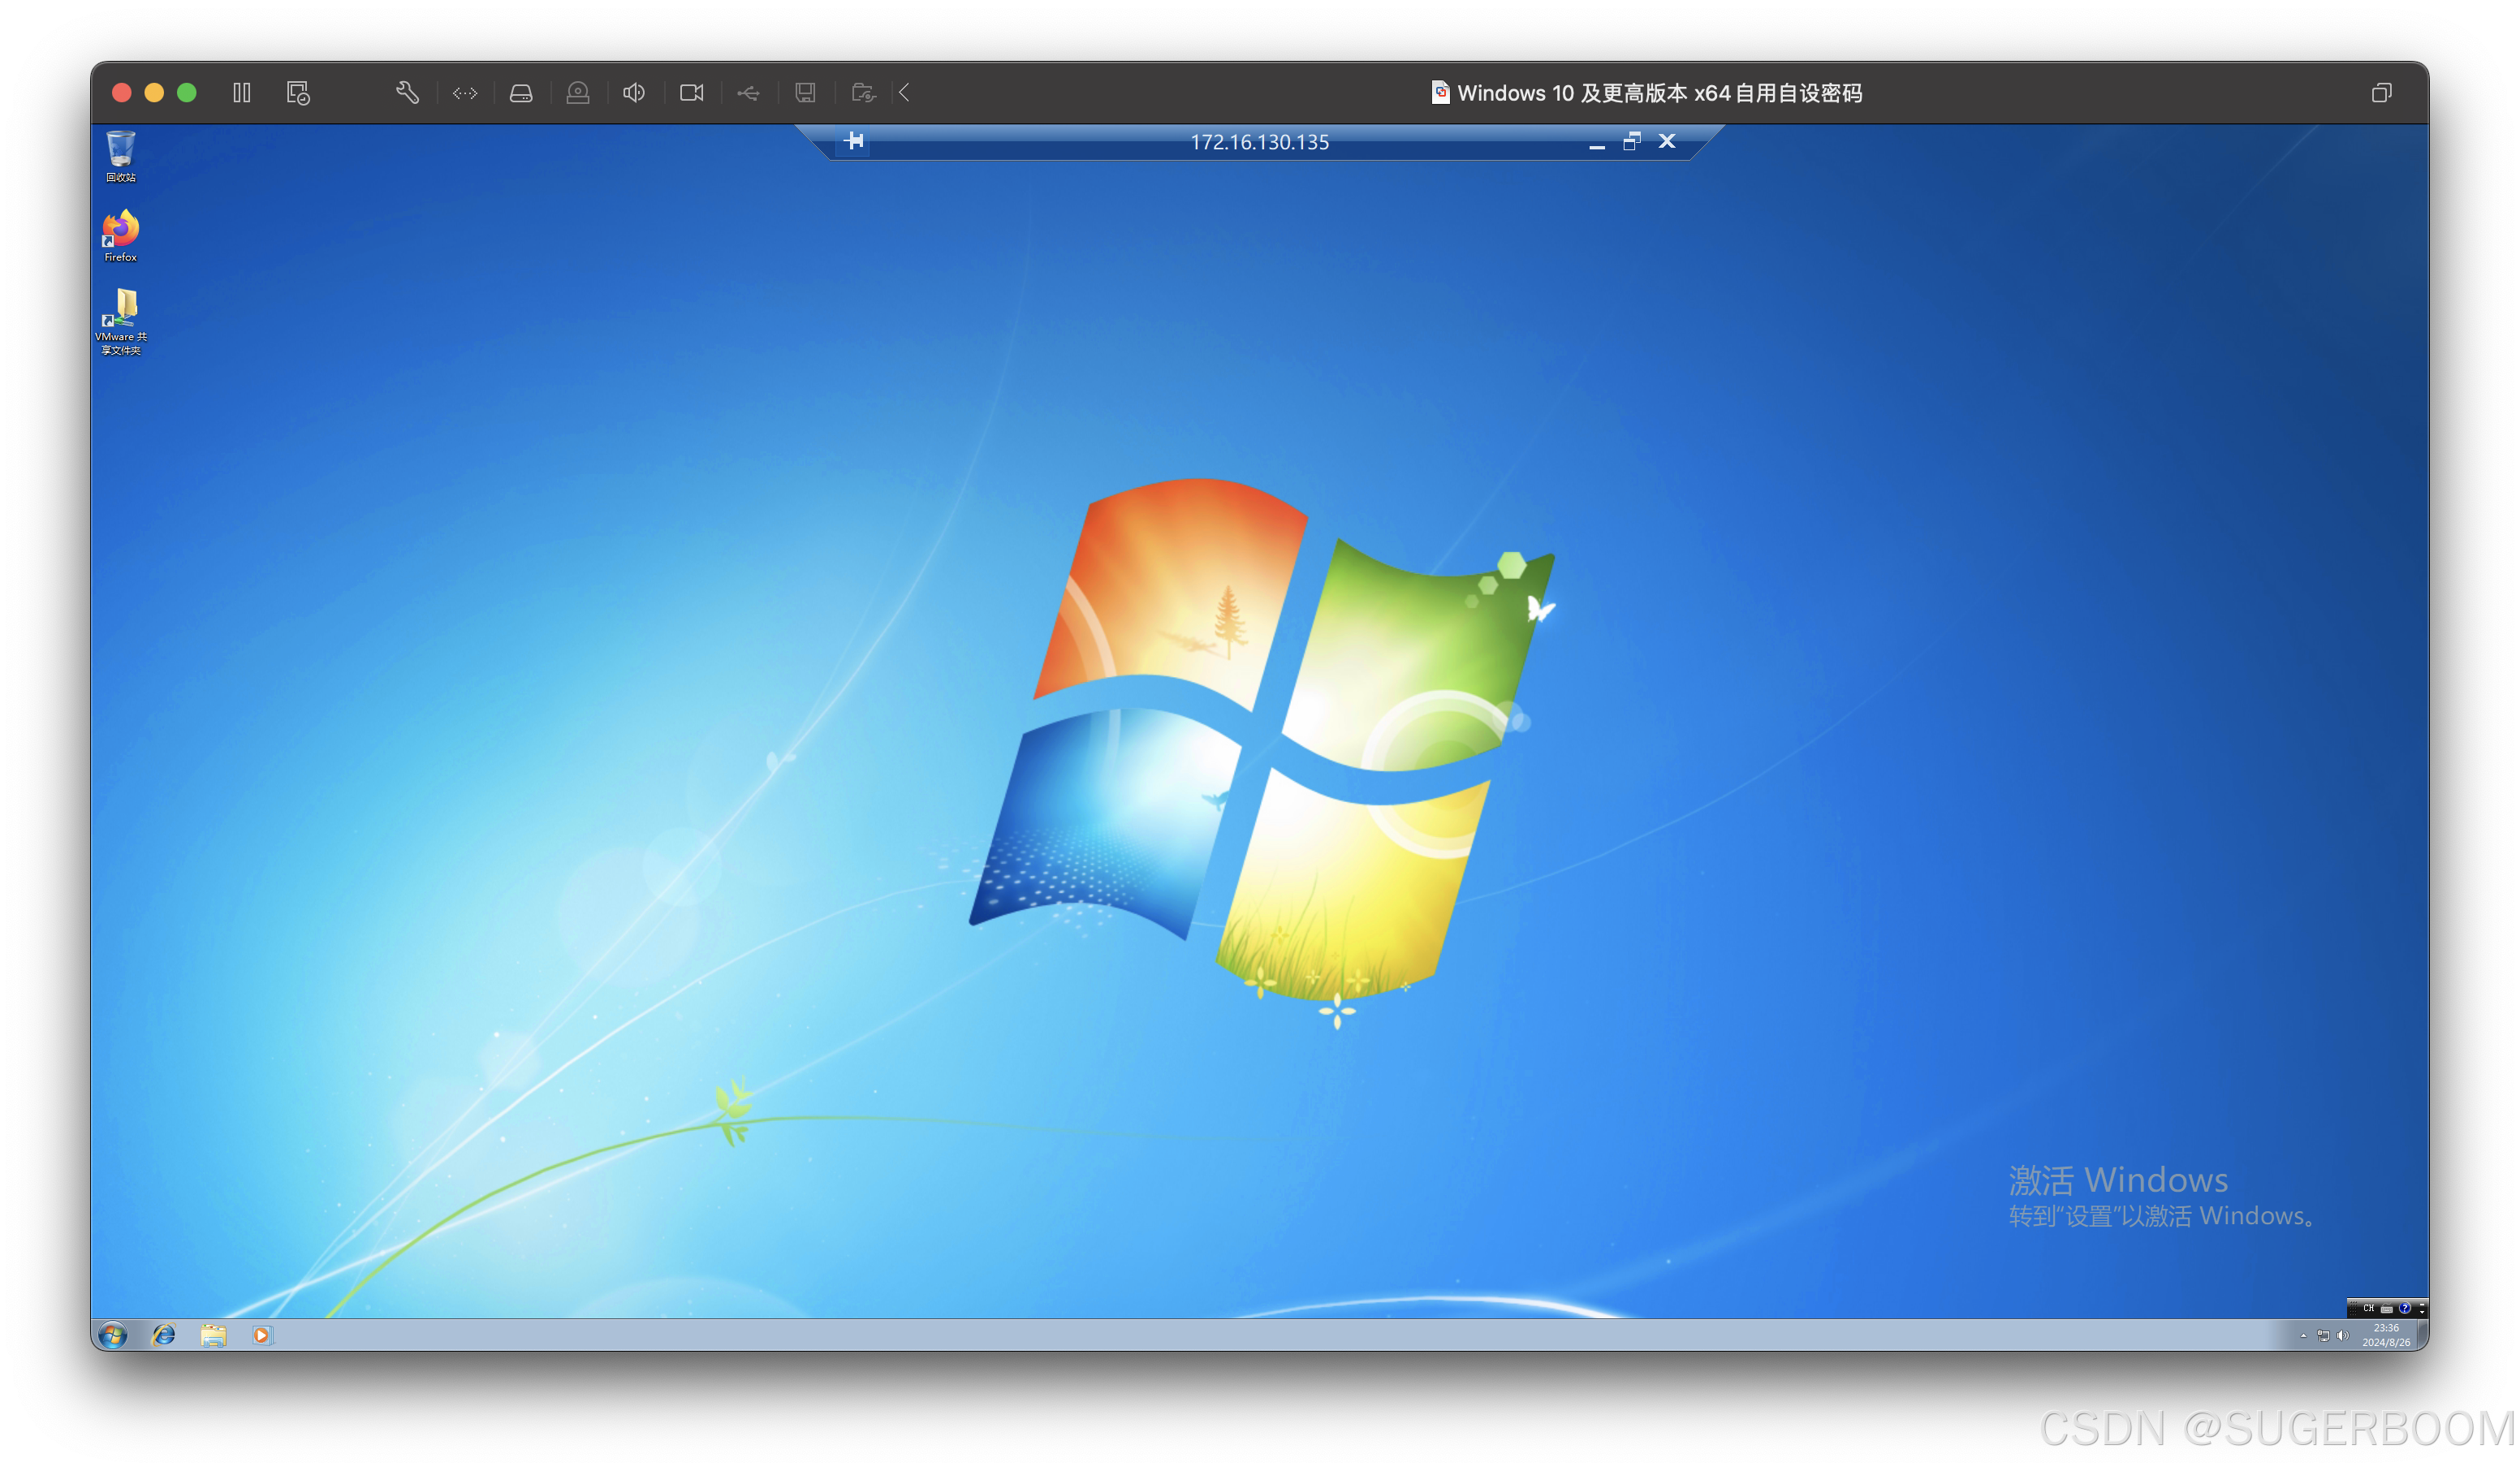2520x1471 pixels.
Task: Pin the remote desktop connection bar
Action: [854, 141]
